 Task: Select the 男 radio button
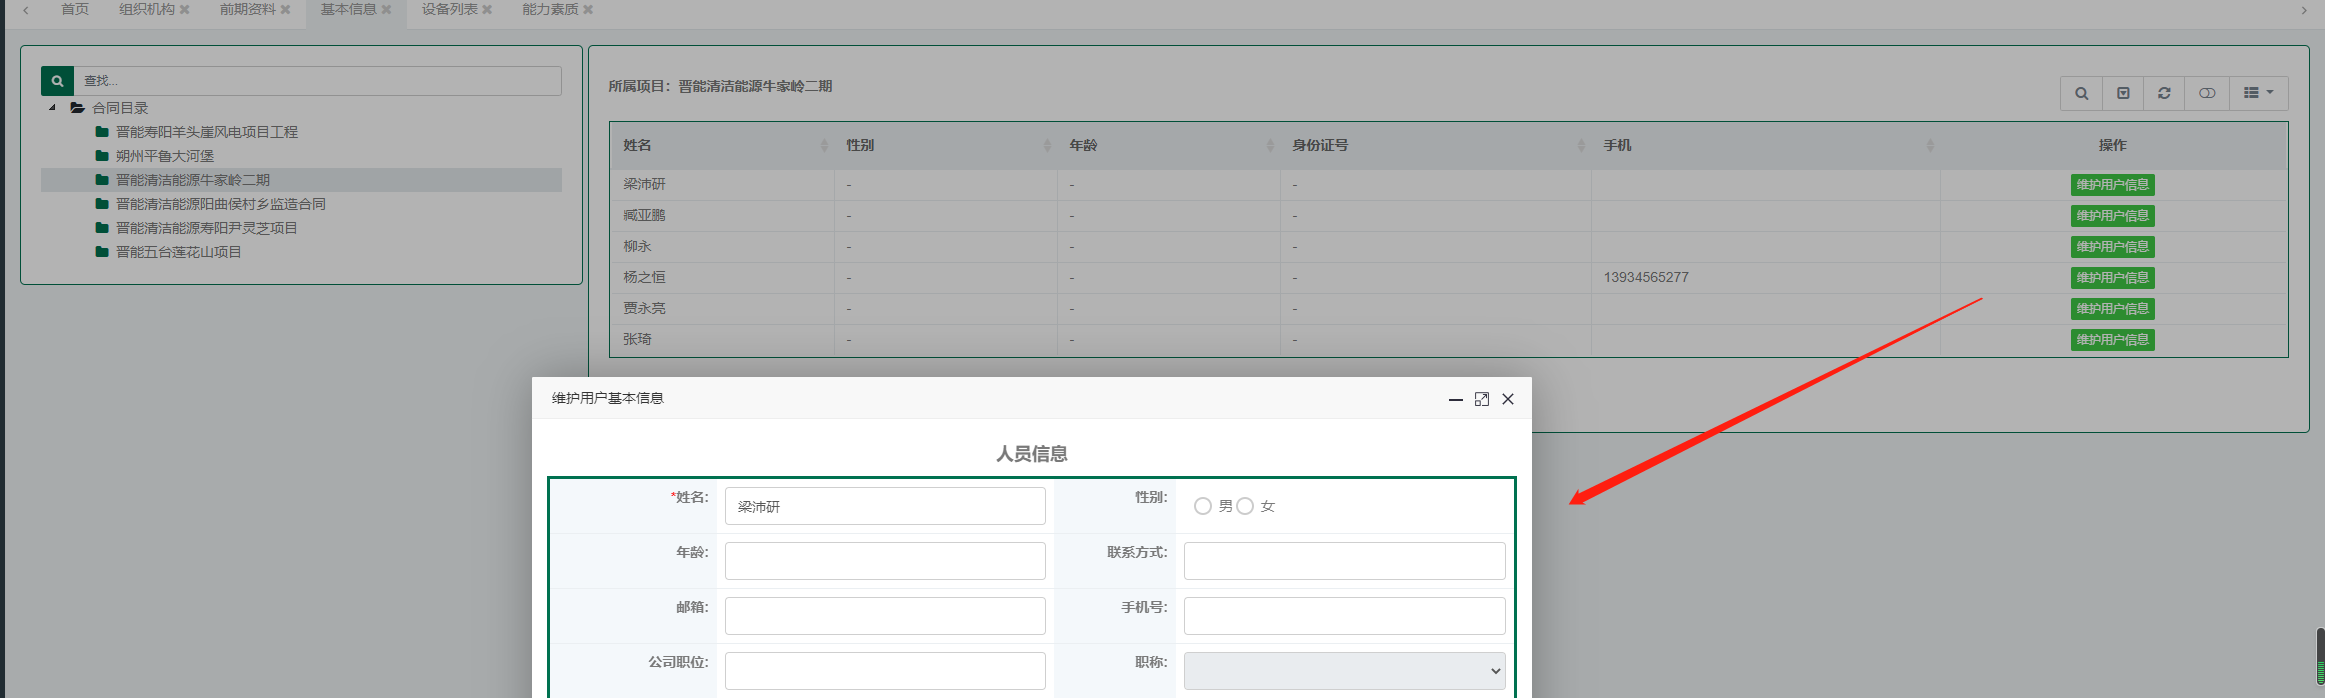[1203, 506]
